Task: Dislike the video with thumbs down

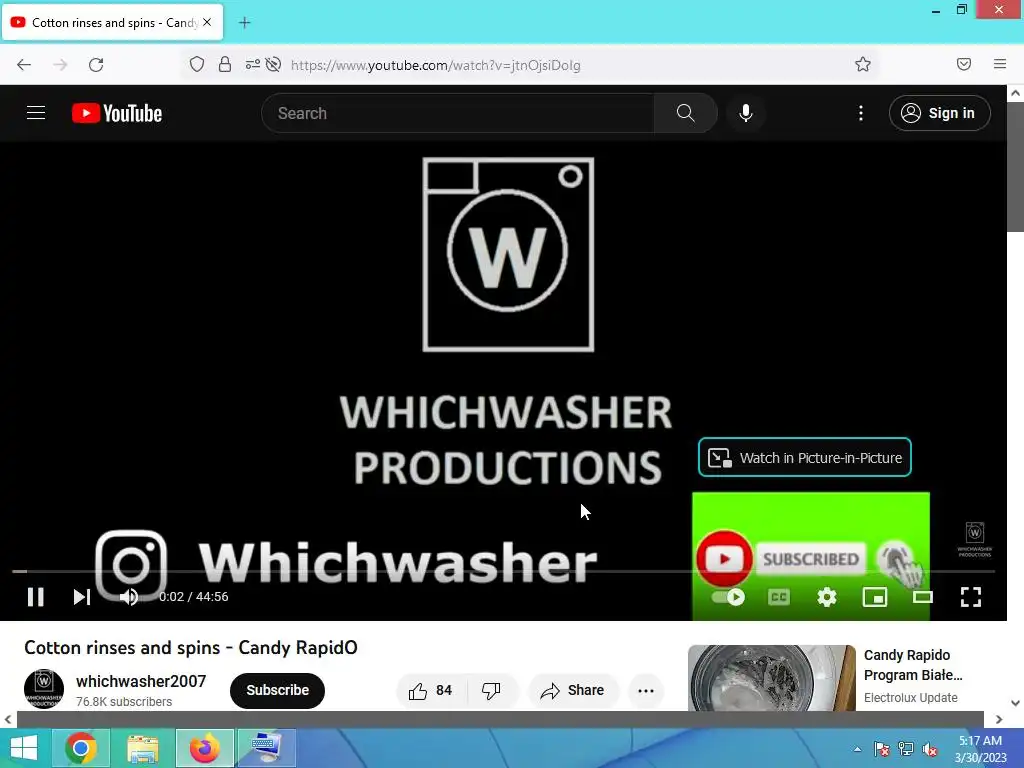Action: 491,690
